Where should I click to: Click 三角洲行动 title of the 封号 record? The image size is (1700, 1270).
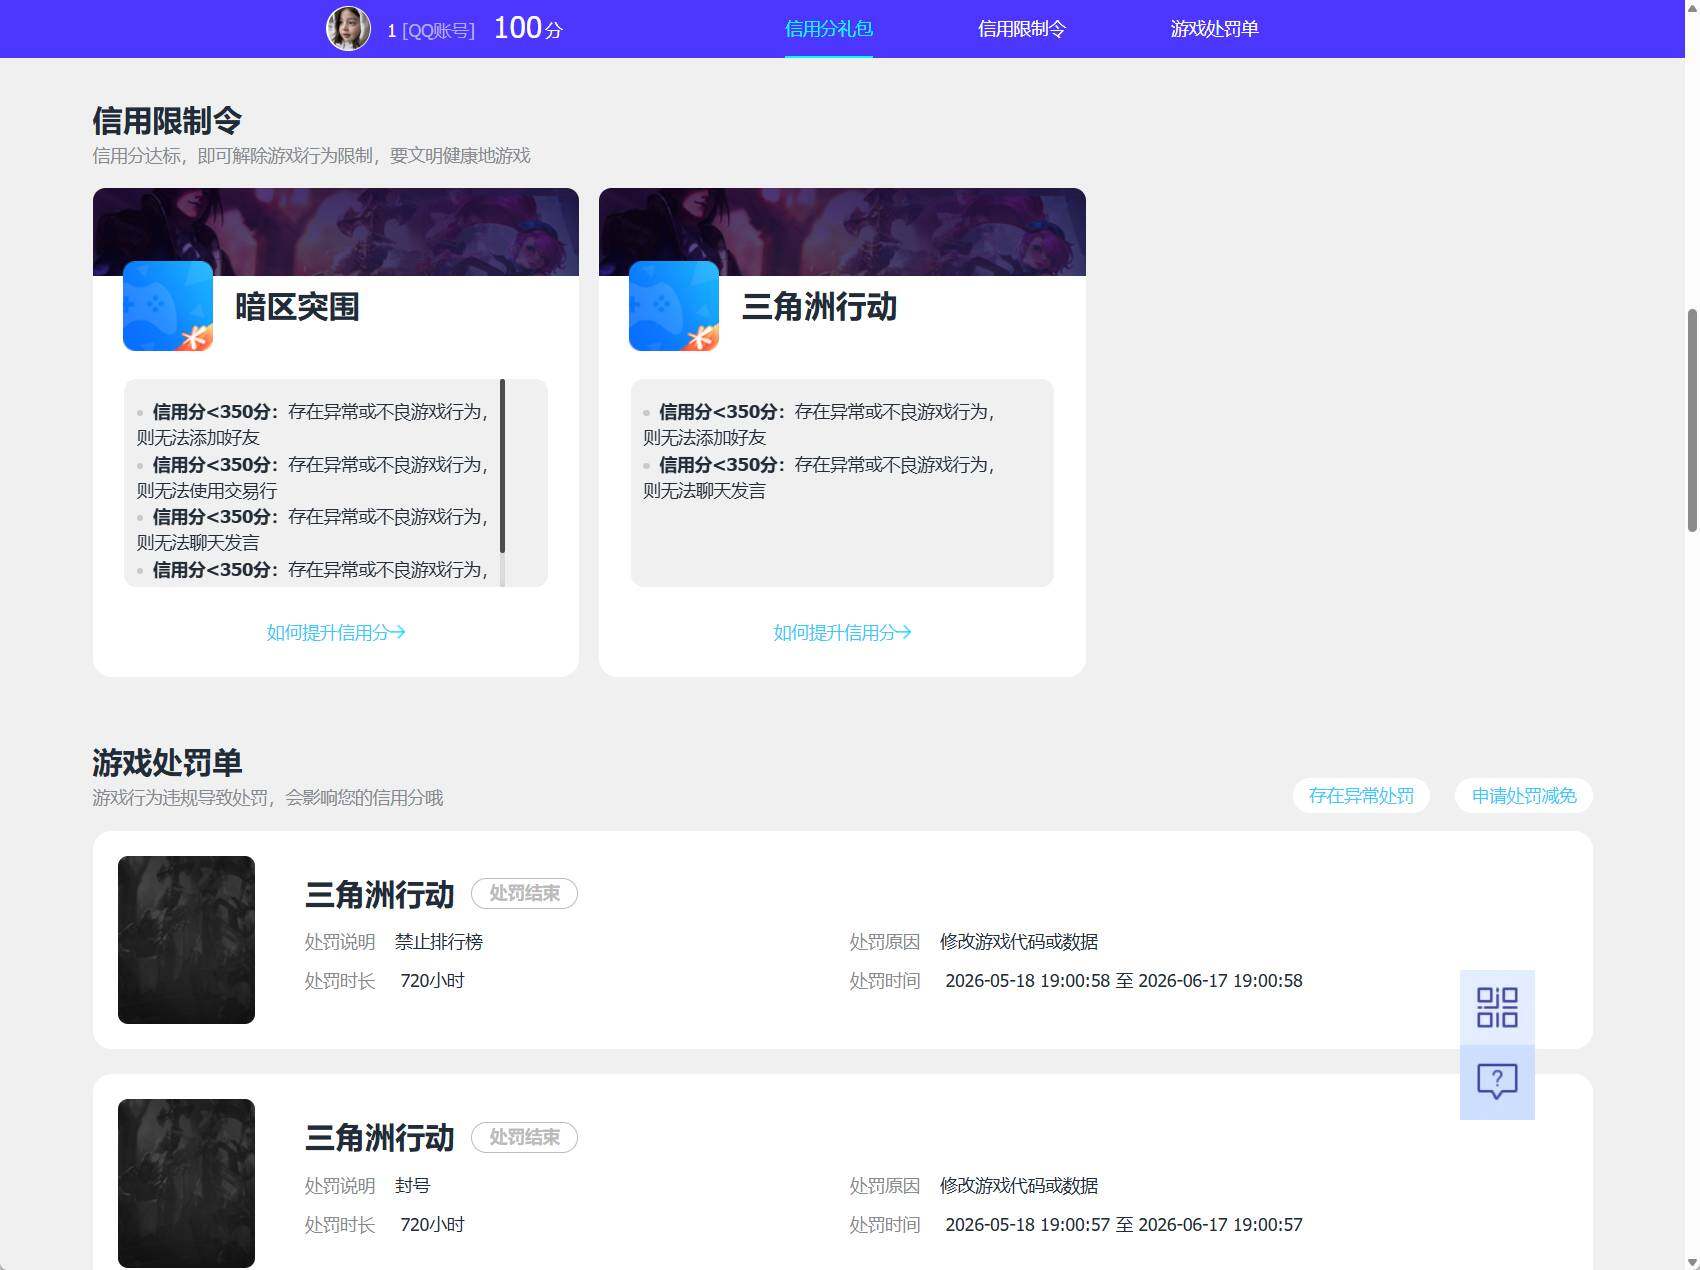(379, 1137)
